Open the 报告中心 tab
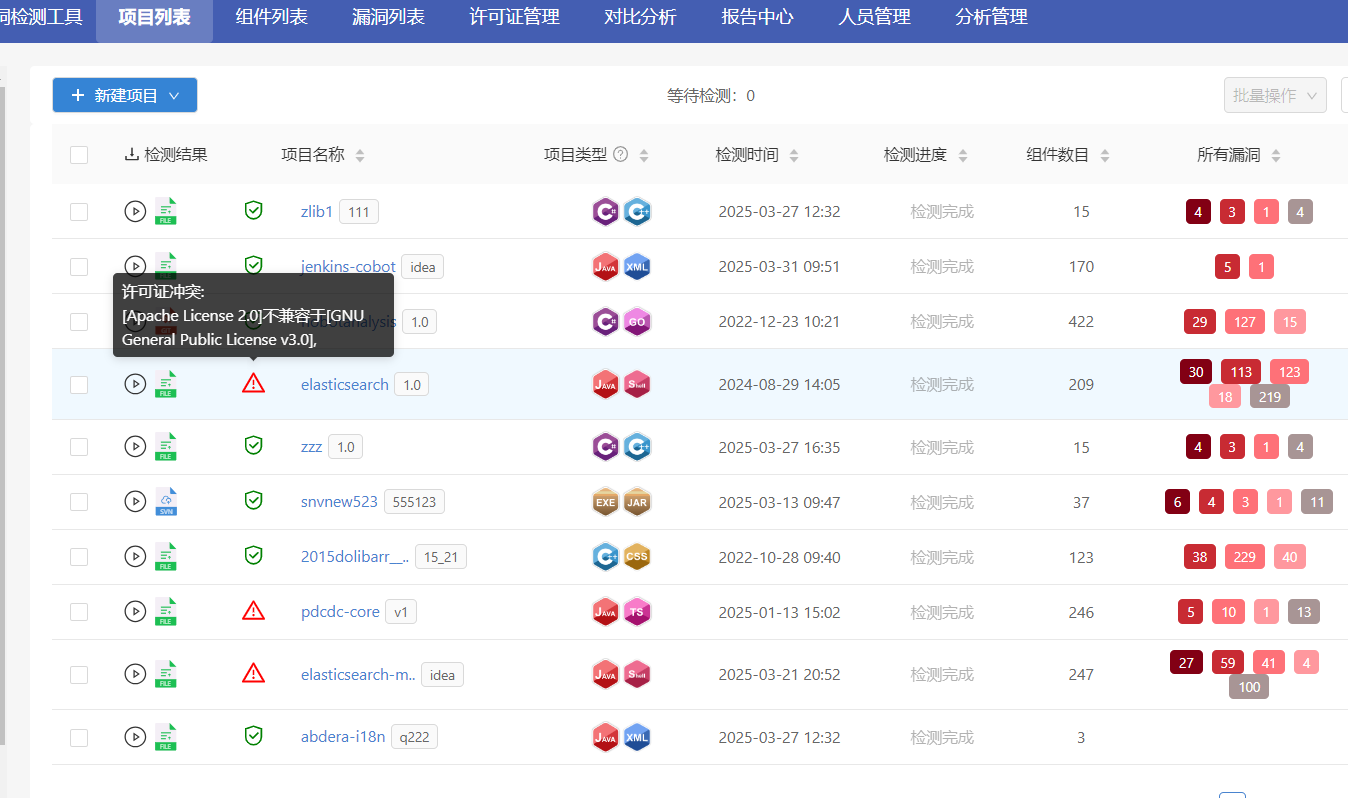 click(758, 17)
